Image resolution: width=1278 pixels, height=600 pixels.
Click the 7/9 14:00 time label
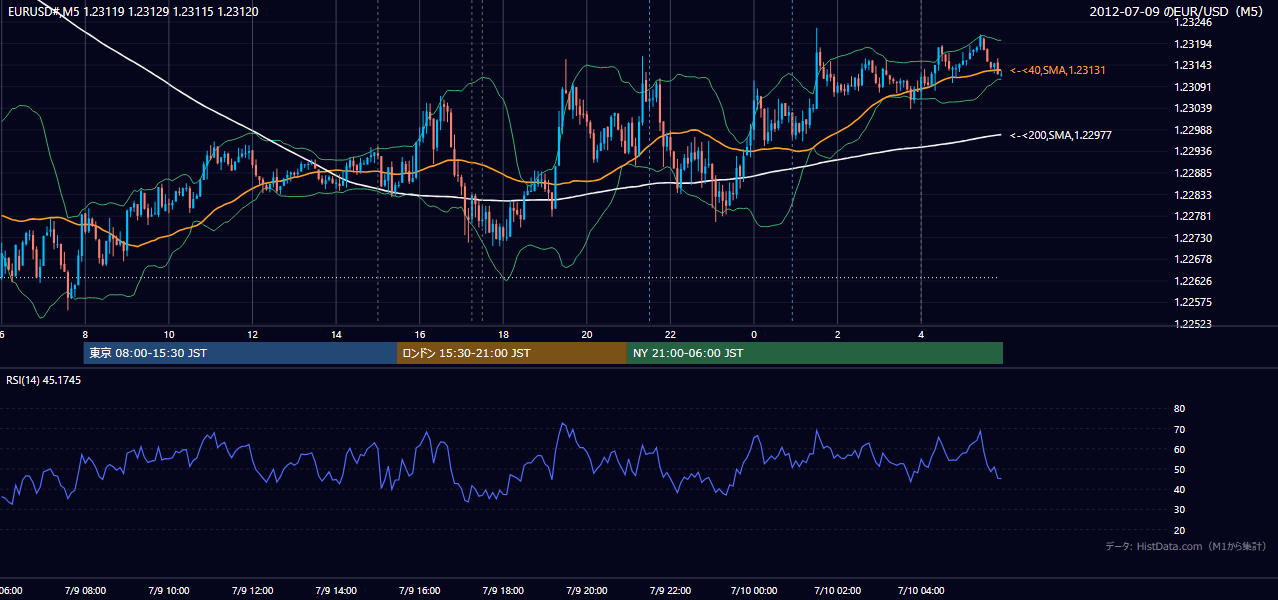pos(336,590)
